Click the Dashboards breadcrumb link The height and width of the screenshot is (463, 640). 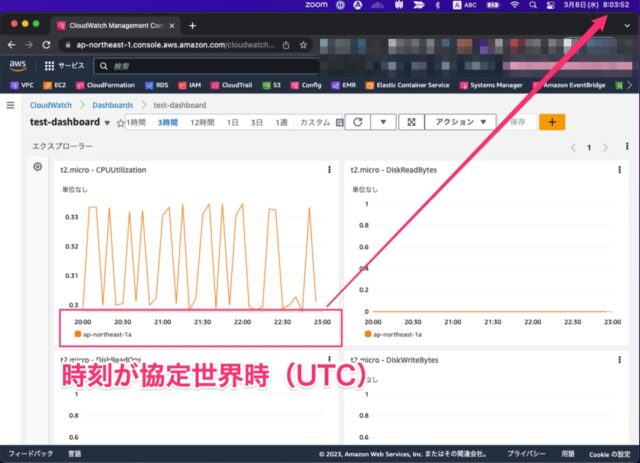(x=113, y=105)
